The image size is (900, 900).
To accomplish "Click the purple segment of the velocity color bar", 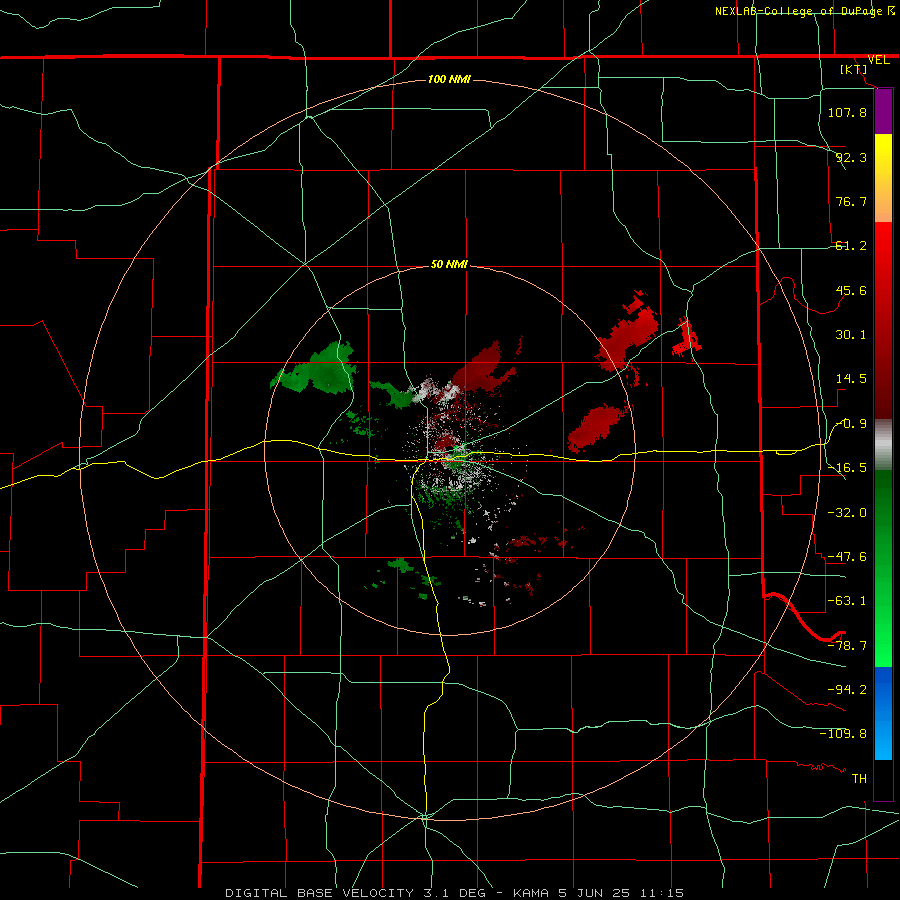I will pyautogui.click(x=883, y=111).
